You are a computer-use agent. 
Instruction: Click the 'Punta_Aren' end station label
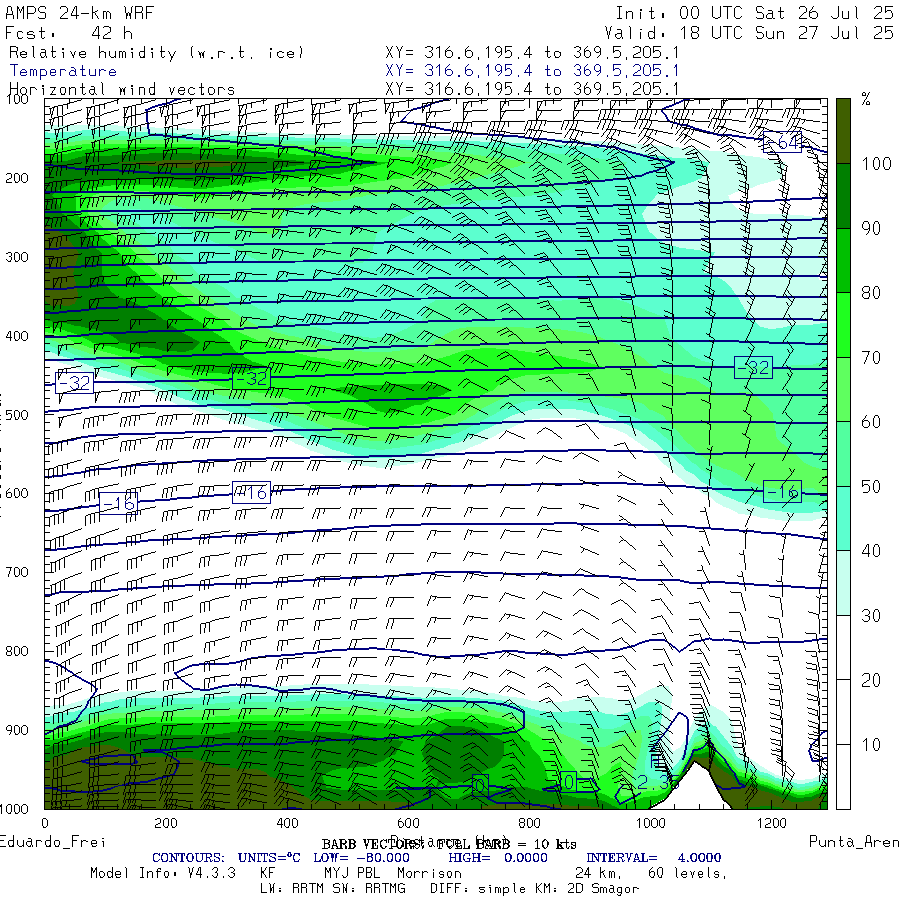854,842
